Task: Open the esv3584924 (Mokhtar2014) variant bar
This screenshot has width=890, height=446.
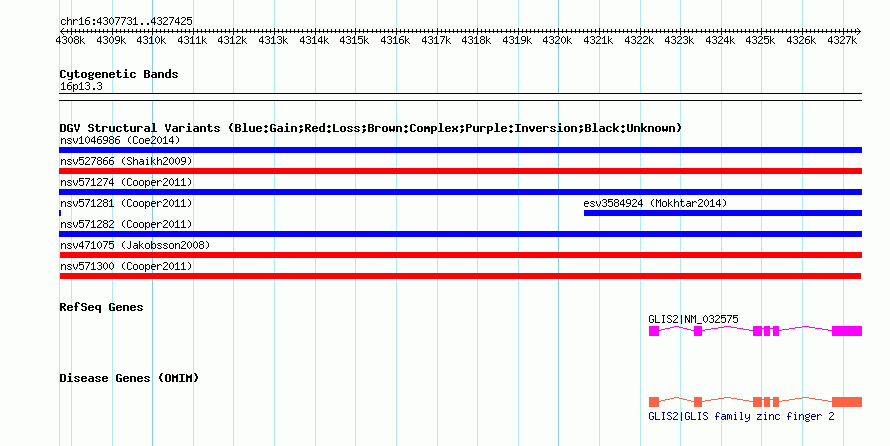Action: [723, 213]
